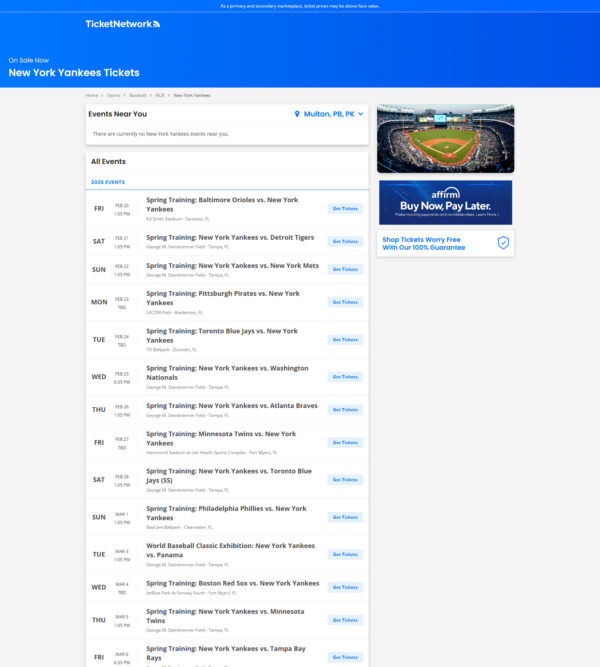600x667 pixels.
Task: Open the MLB breadcrumb link
Action: 160,95
